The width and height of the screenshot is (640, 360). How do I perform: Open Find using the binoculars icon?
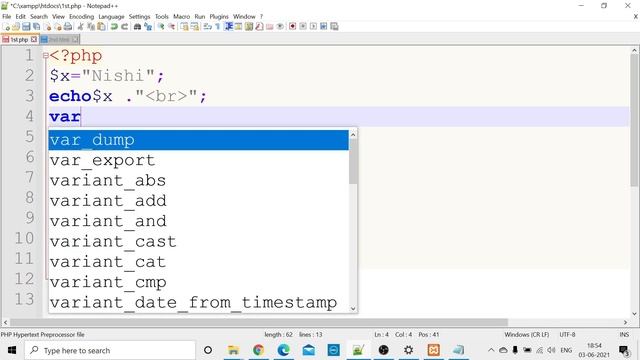tap(138, 27)
